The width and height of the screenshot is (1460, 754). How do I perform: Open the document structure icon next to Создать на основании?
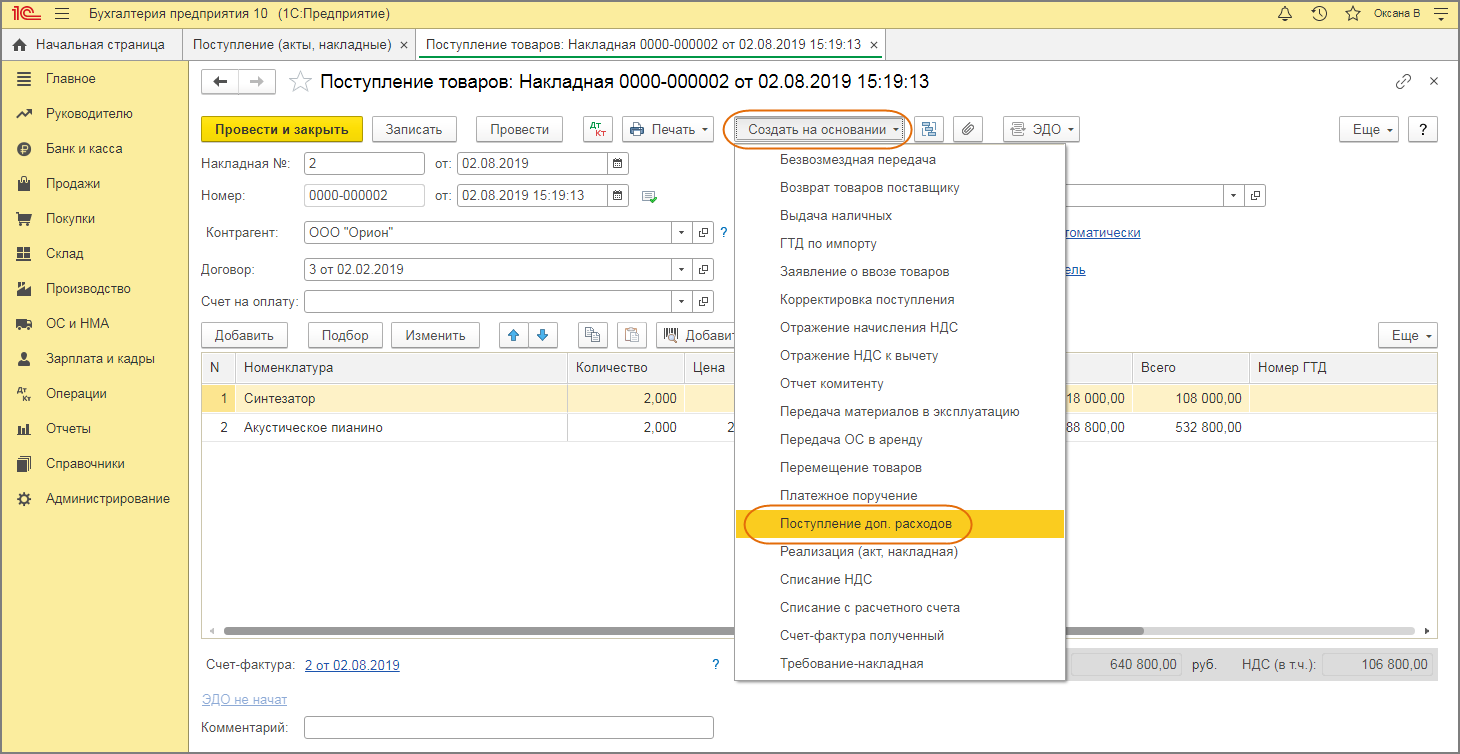click(x=930, y=129)
